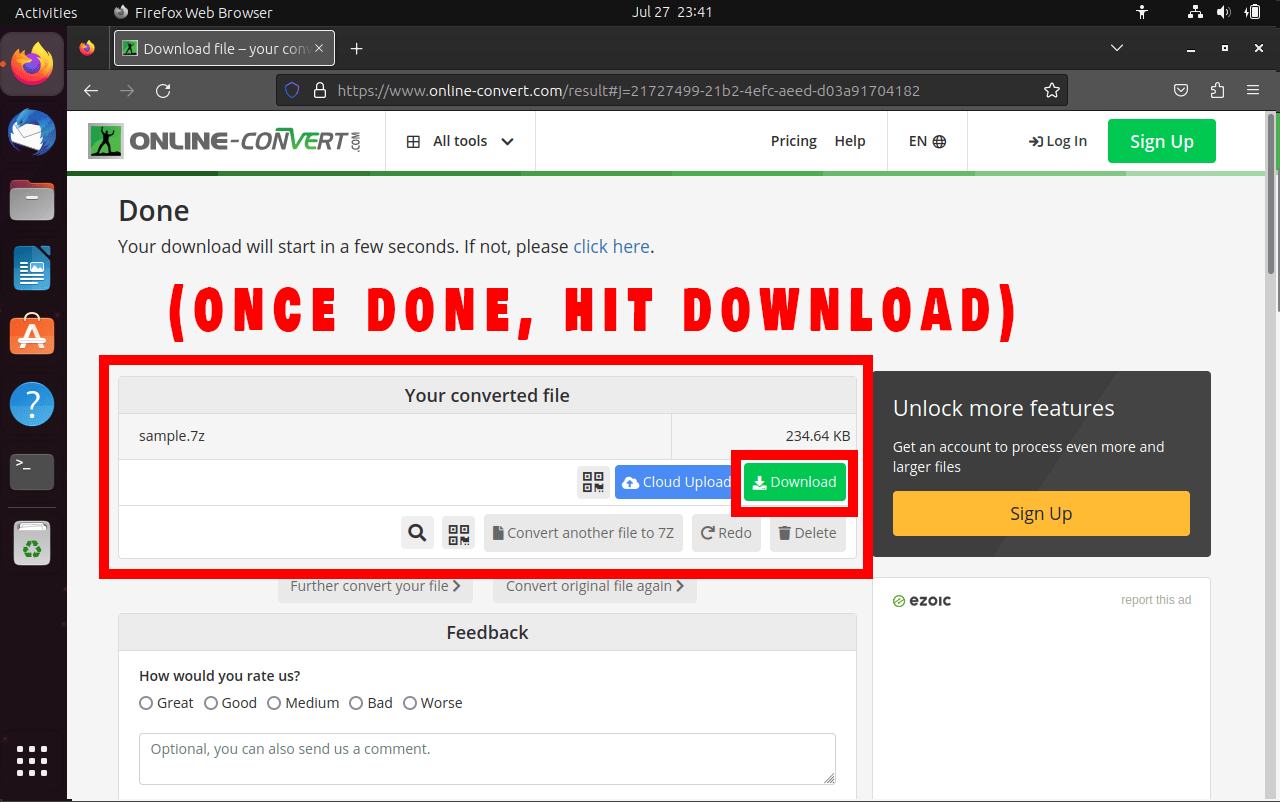Select the Great rating option
Screen dimensions: 1280x802
click(146, 703)
